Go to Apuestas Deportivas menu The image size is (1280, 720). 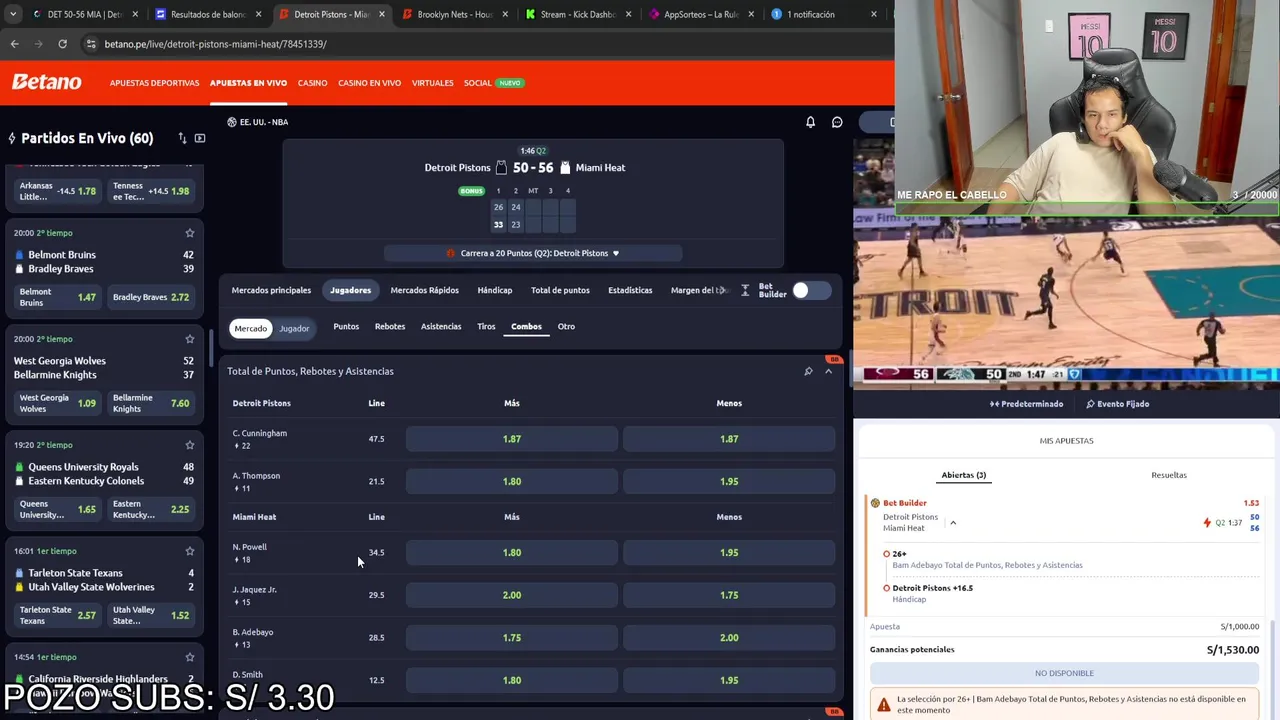click(154, 83)
